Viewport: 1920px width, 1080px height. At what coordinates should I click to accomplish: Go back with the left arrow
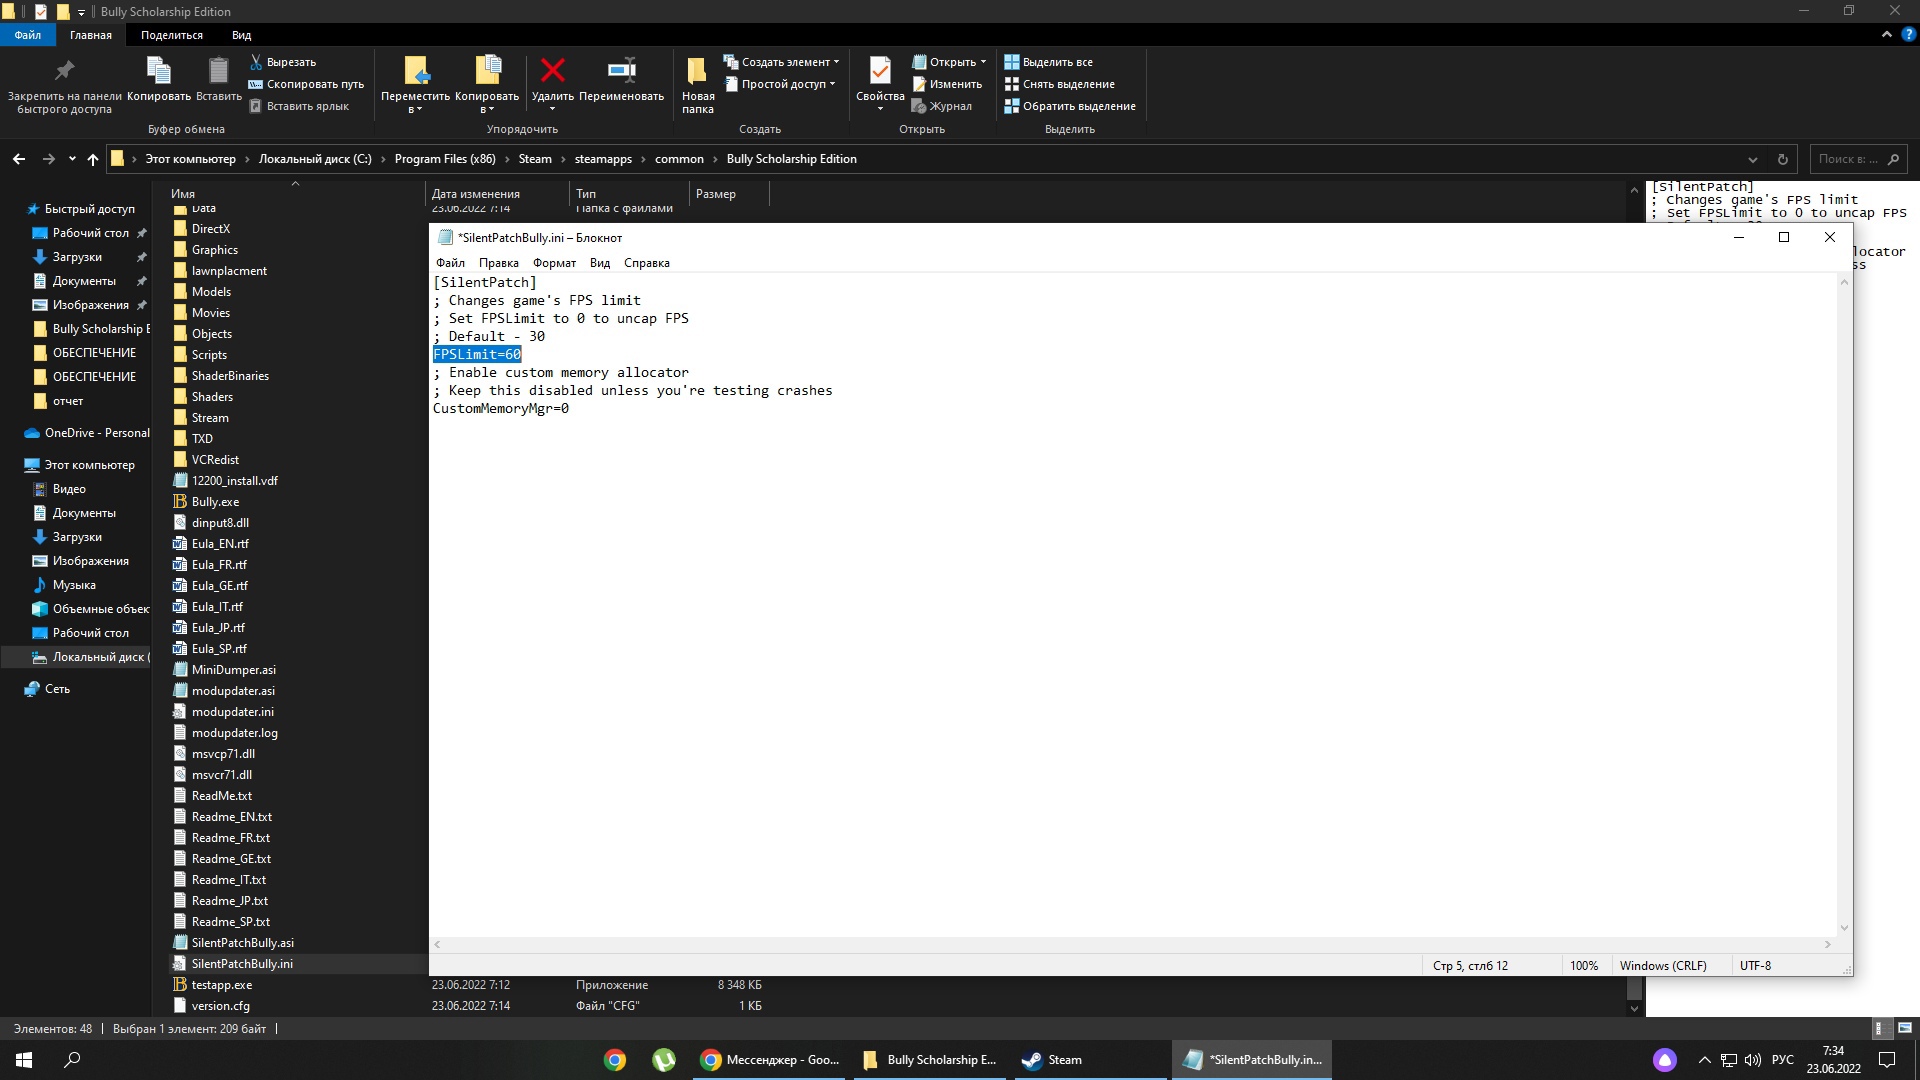point(19,159)
